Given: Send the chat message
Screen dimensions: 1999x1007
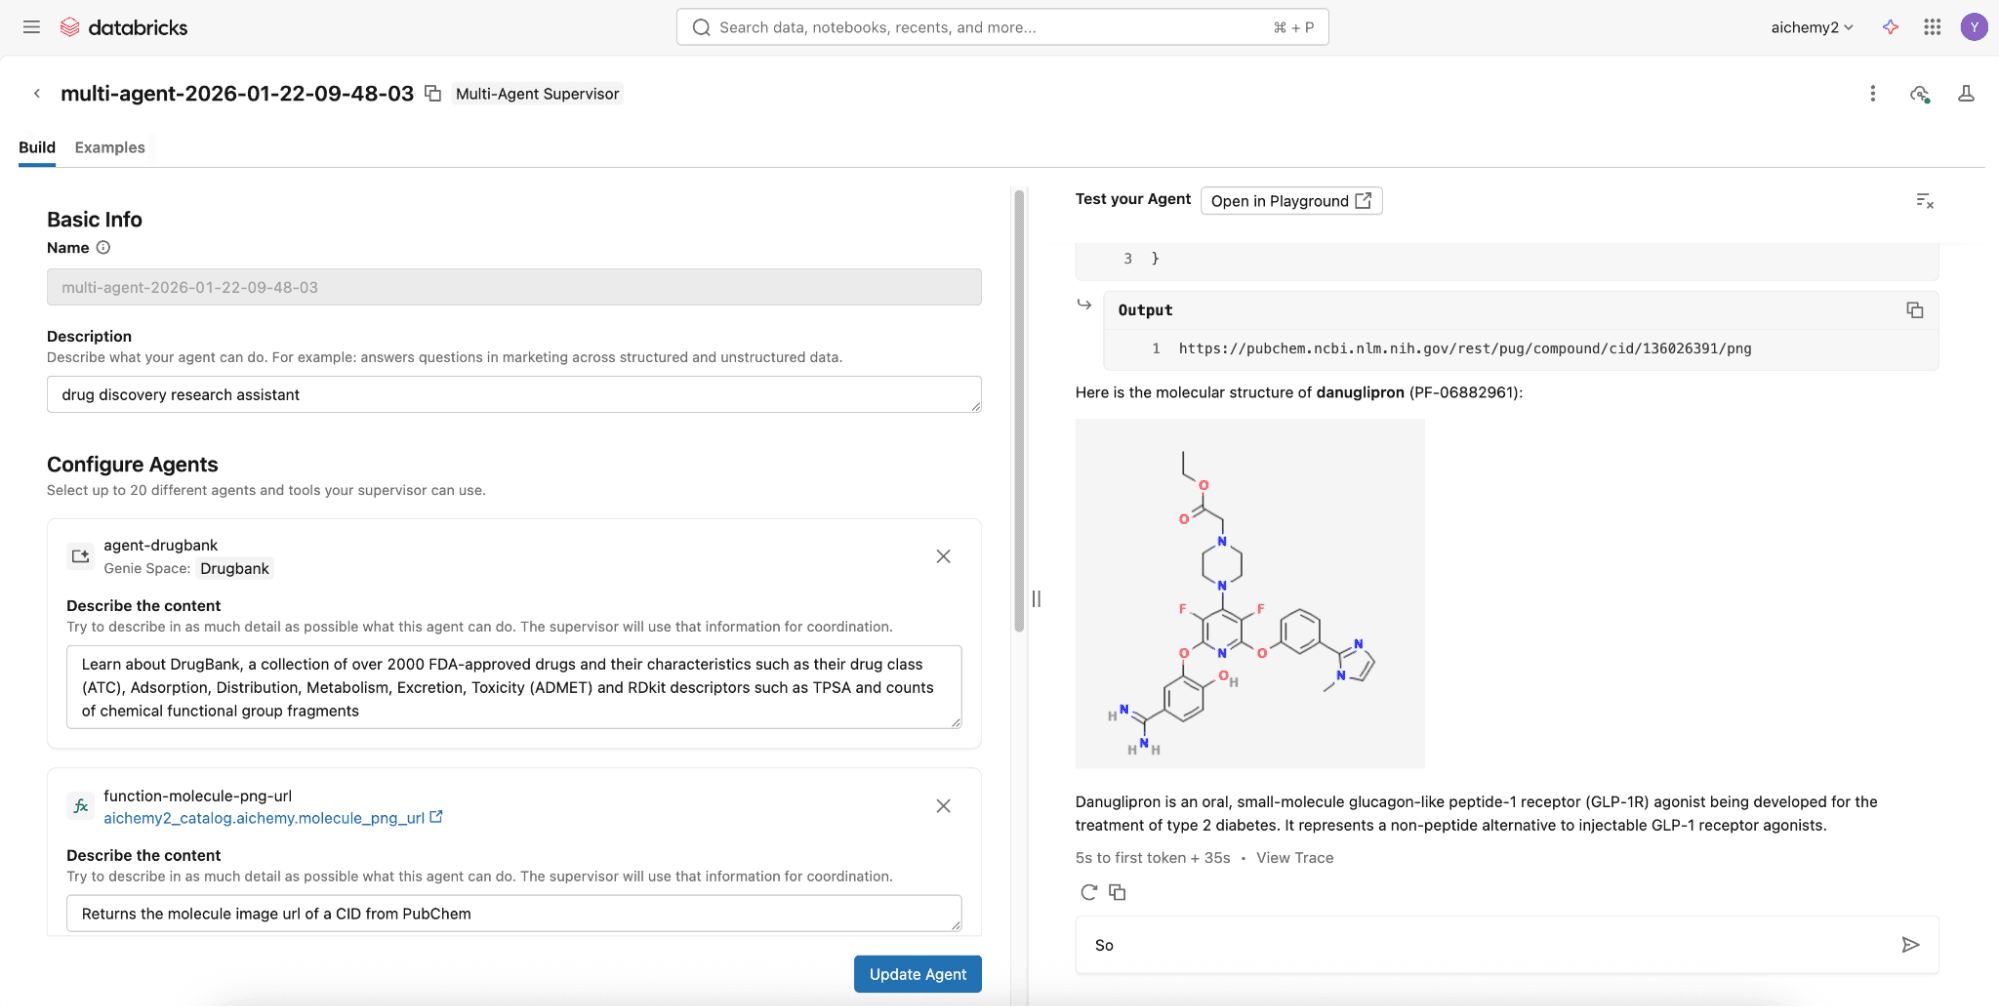Looking at the screenshot, I should pyautogui.click(x=1910, y=945).
